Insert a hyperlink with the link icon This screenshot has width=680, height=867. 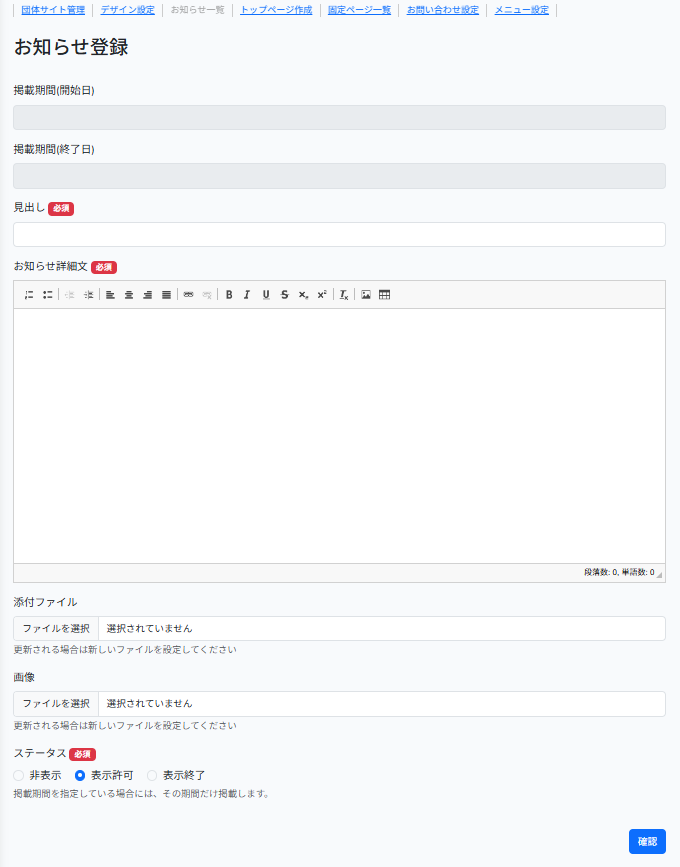[188, 295]
